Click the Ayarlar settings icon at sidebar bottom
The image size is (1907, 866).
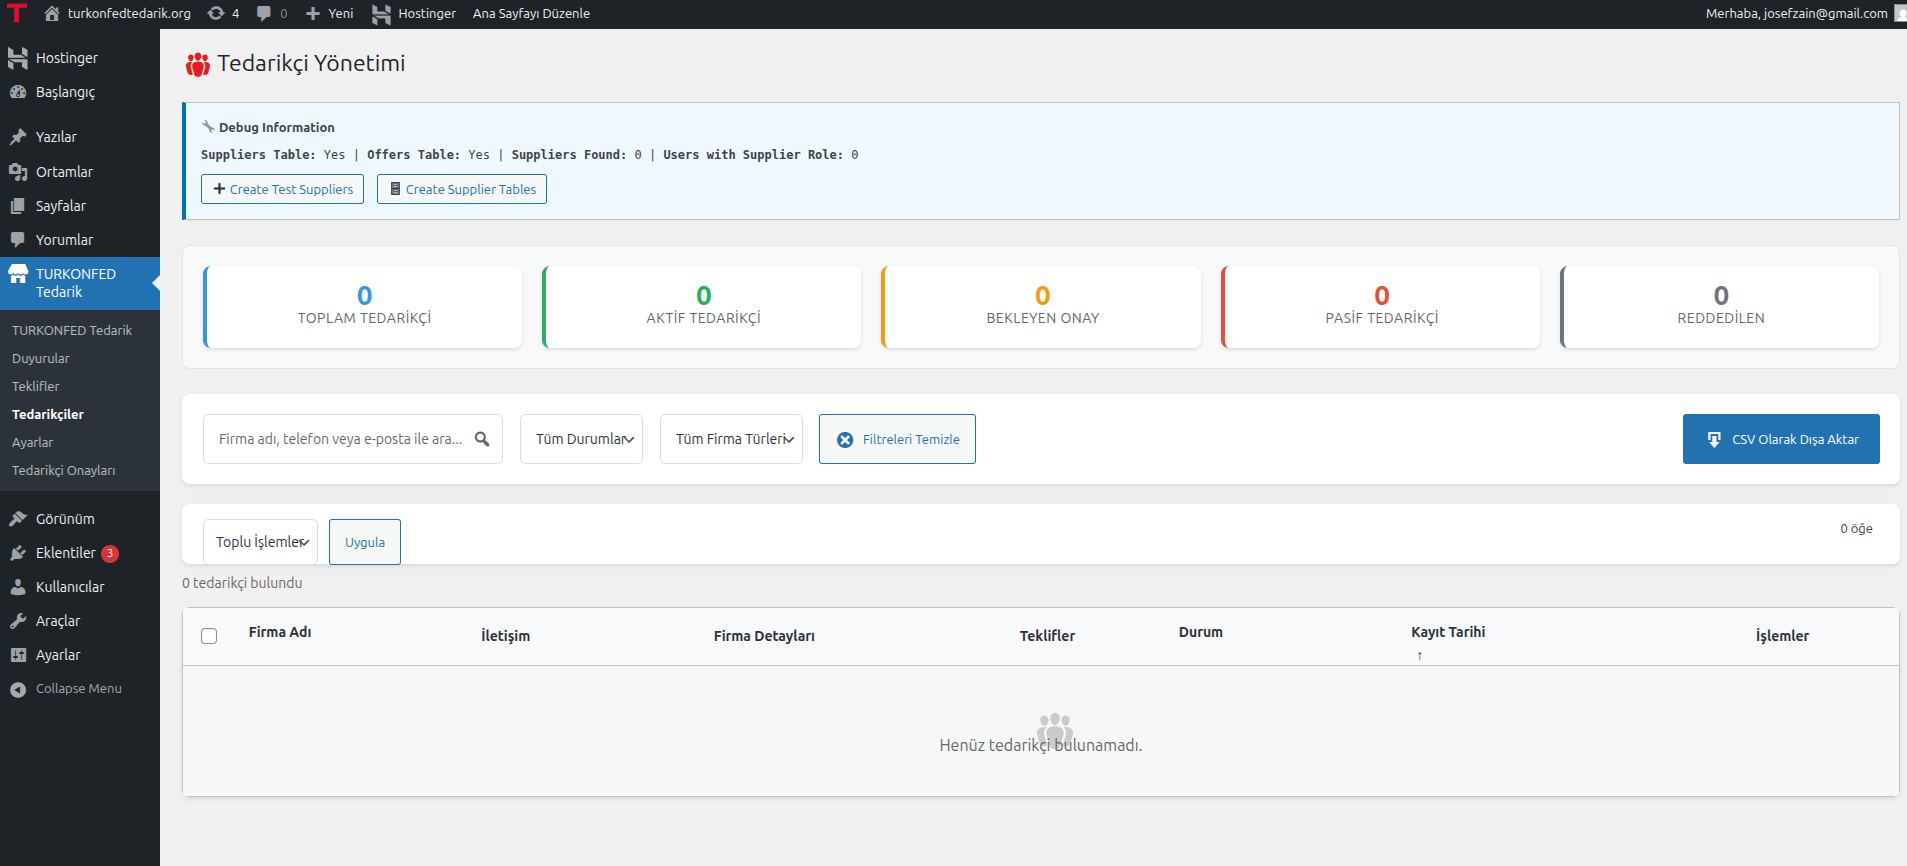pyautogui.click(x=18, y=655)
